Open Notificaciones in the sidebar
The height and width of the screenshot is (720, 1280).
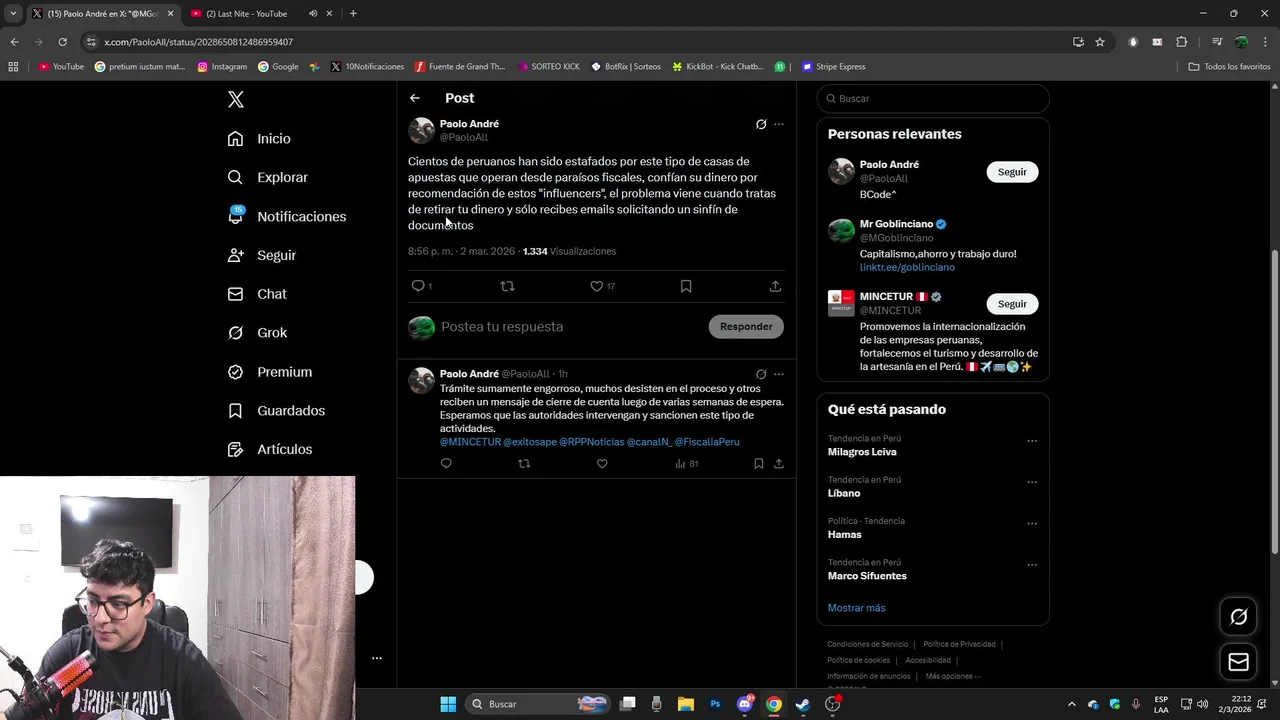[x=286, y=217]
